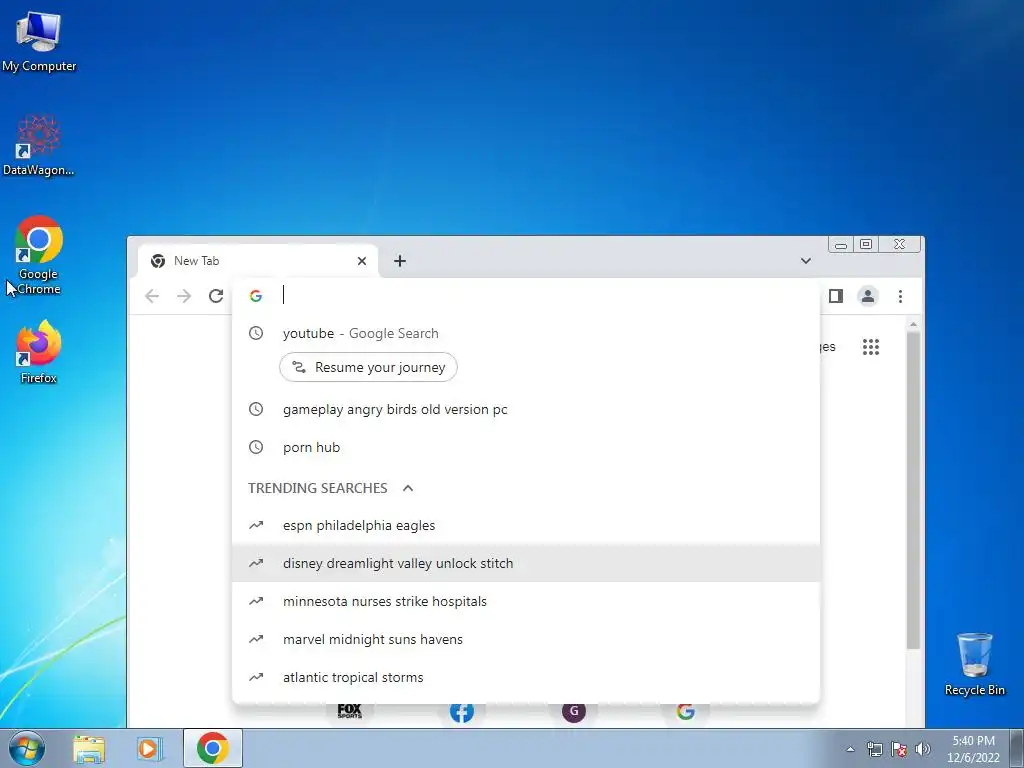This screenshot has height=768, width=1024.
Task: Open the Google apps grid
Action: point(871,347)
